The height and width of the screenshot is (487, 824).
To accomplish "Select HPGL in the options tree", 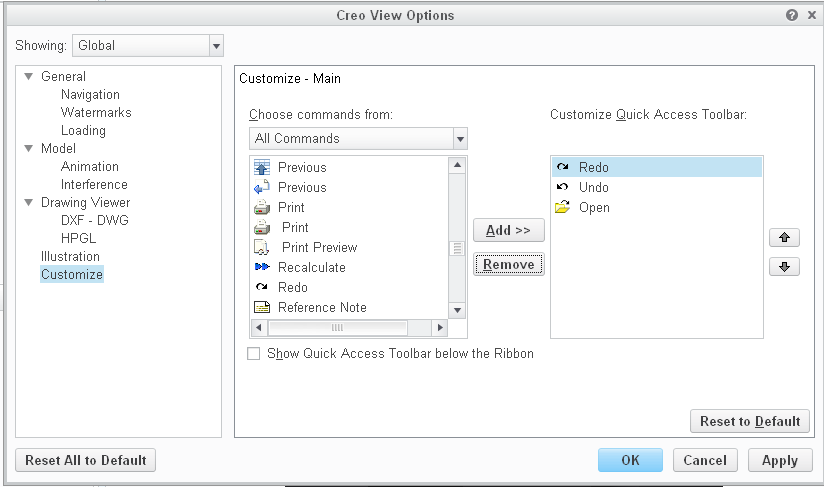I will [x=78, y=239].
